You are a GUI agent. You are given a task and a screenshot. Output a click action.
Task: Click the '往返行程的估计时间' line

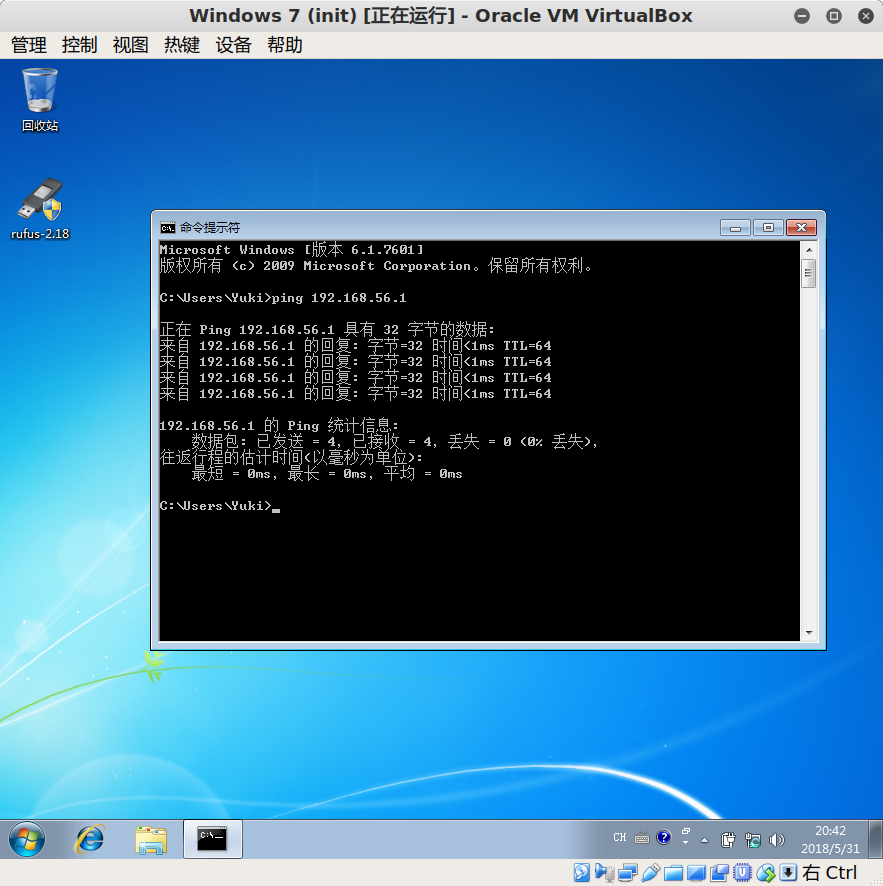pyautogui.click(x=291, y=457)
